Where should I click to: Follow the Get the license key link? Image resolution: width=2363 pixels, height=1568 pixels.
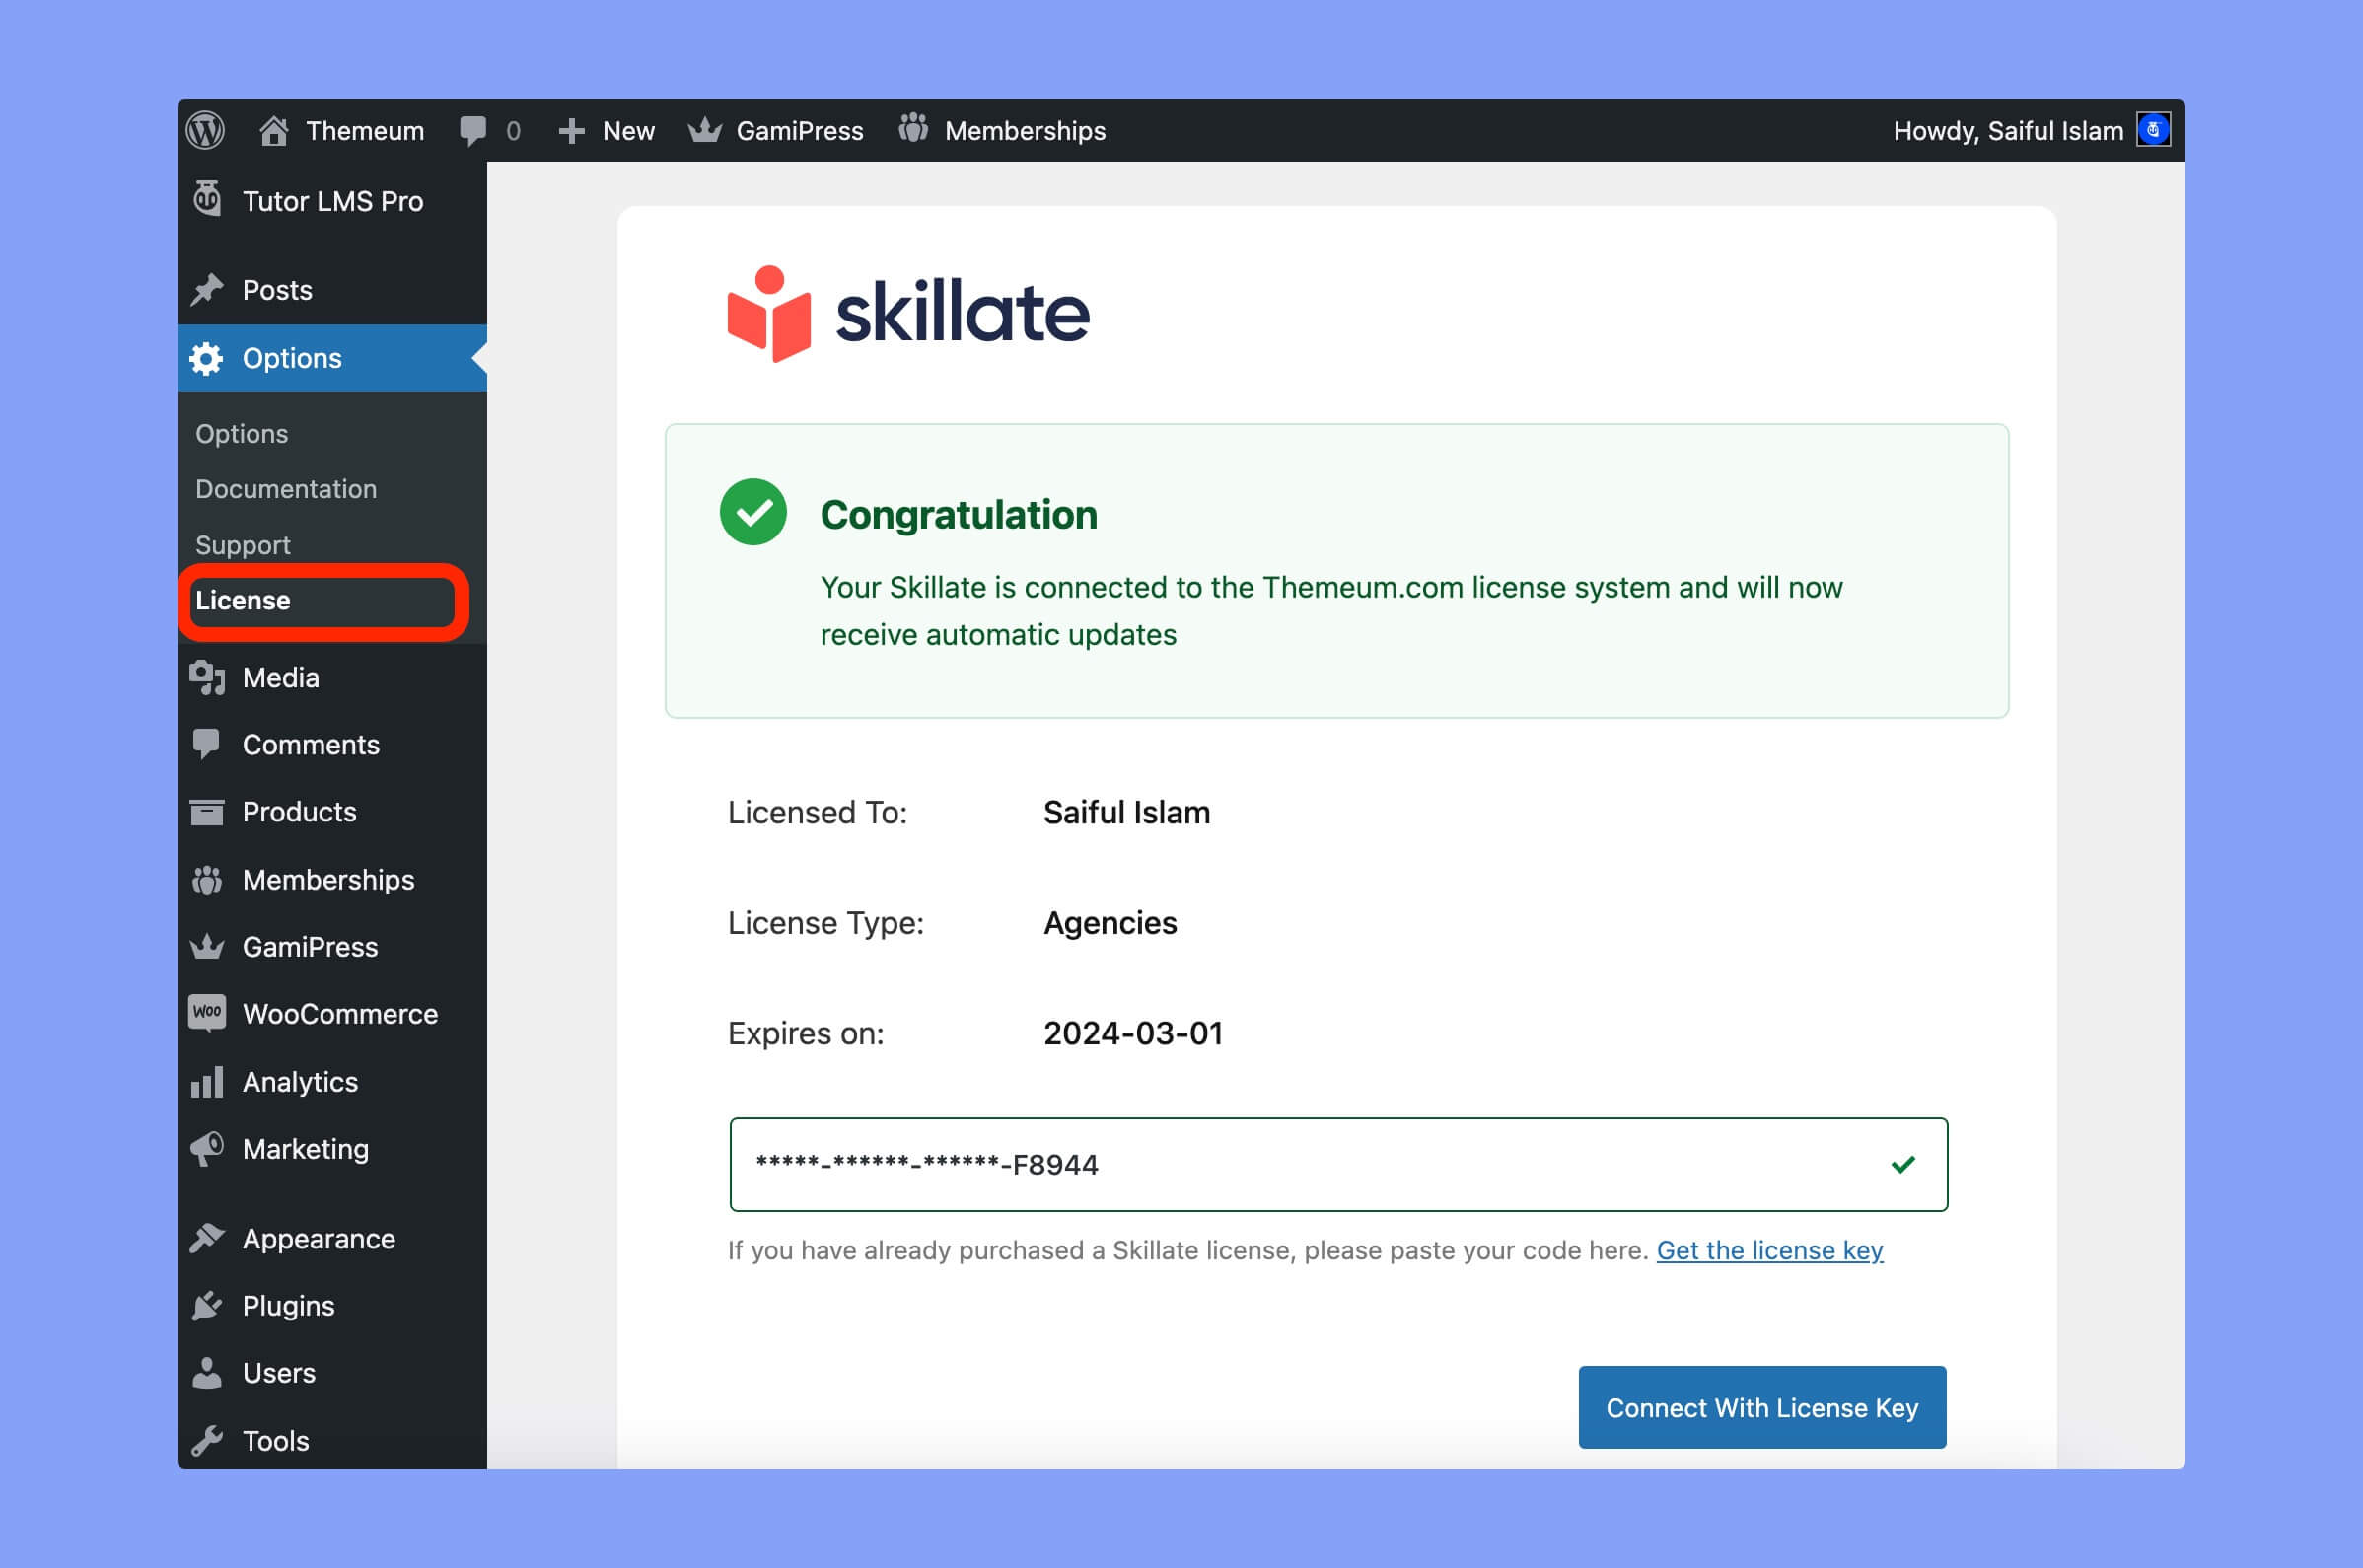tap(1769, 1250)
